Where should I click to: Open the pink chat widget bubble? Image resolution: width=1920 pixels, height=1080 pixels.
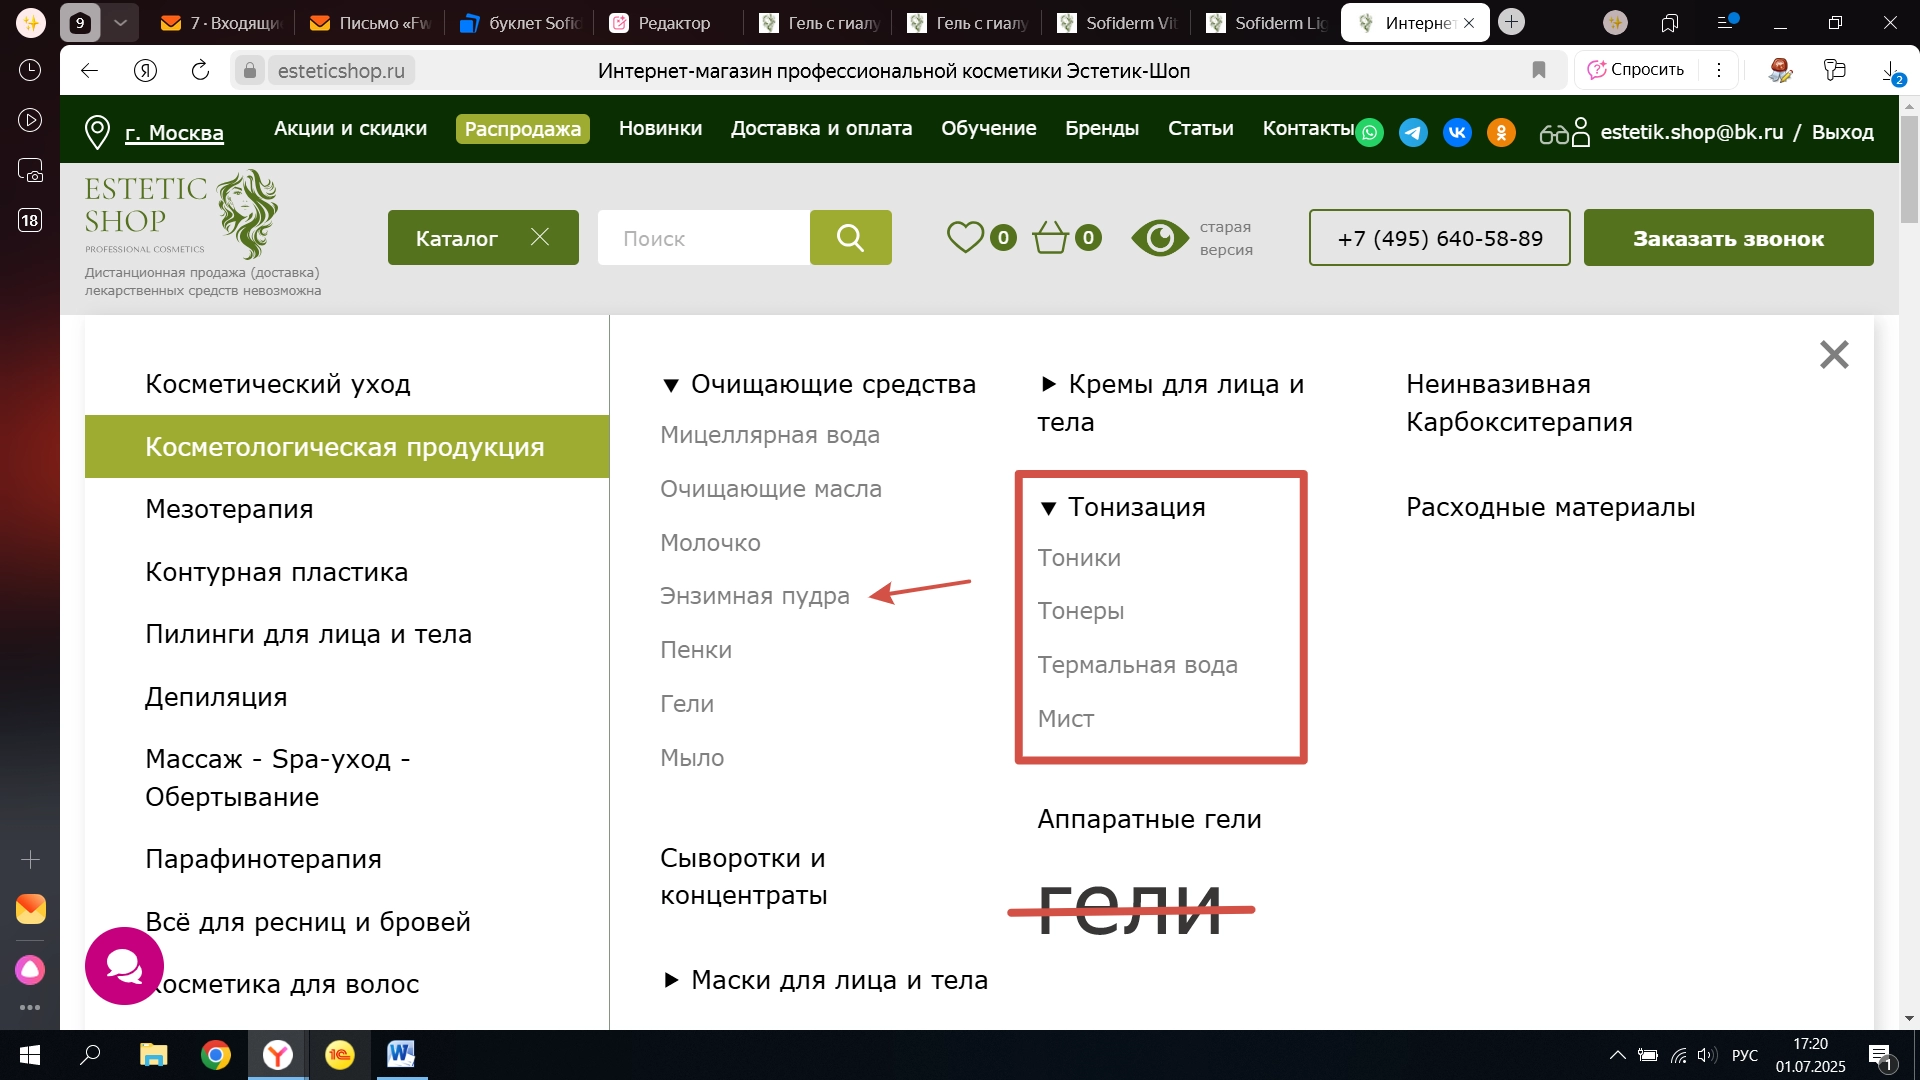[124, 966]
